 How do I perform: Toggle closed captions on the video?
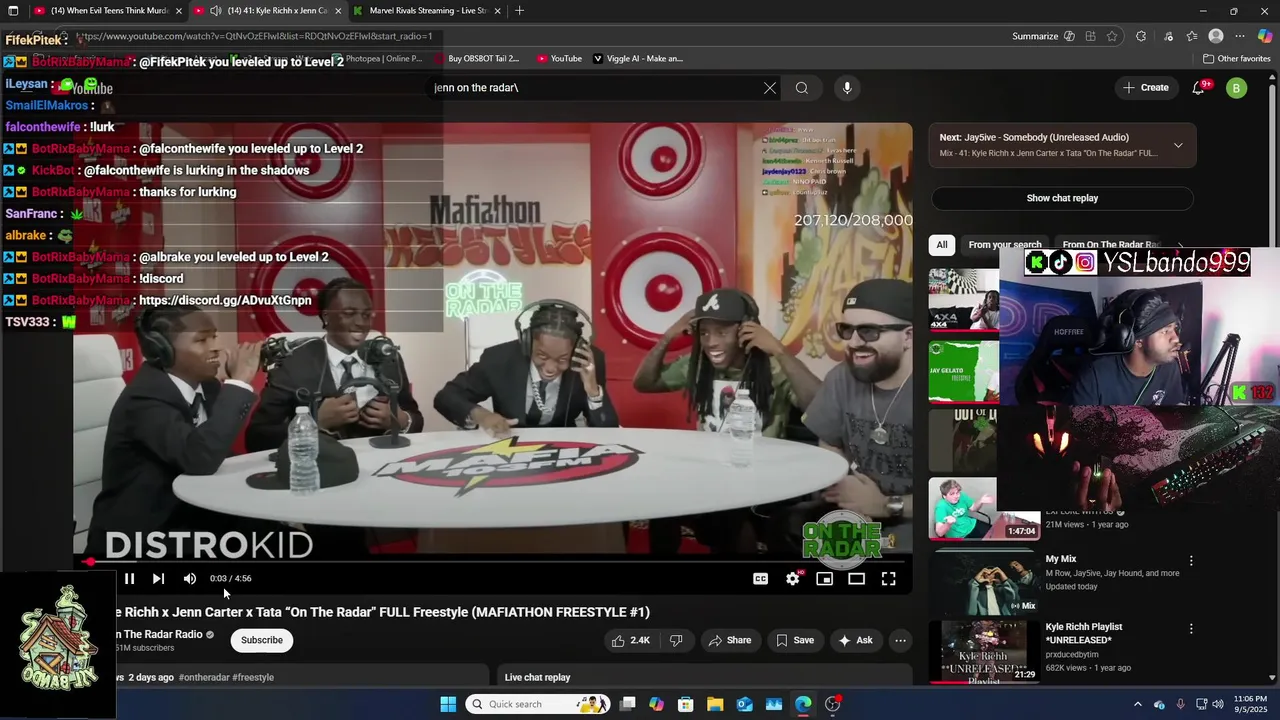pos(760,578)
